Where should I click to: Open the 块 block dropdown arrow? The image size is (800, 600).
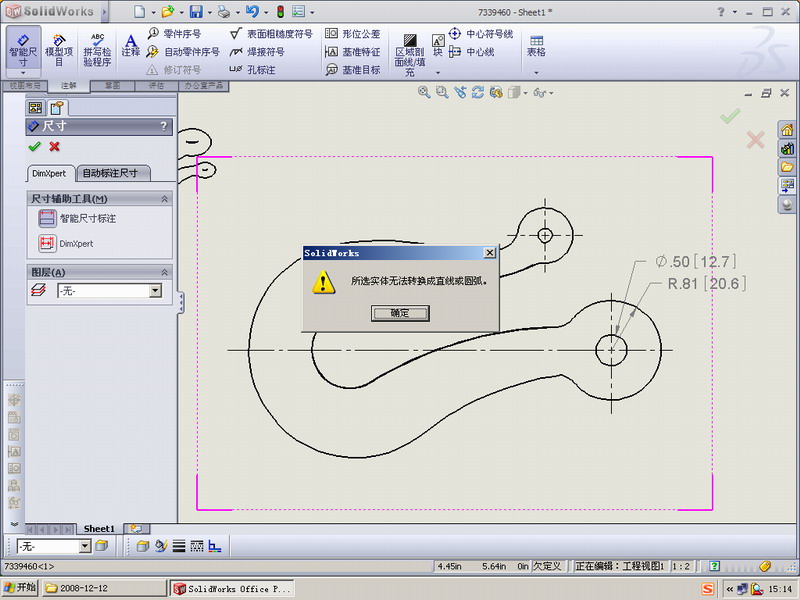(x=438, y=73)
